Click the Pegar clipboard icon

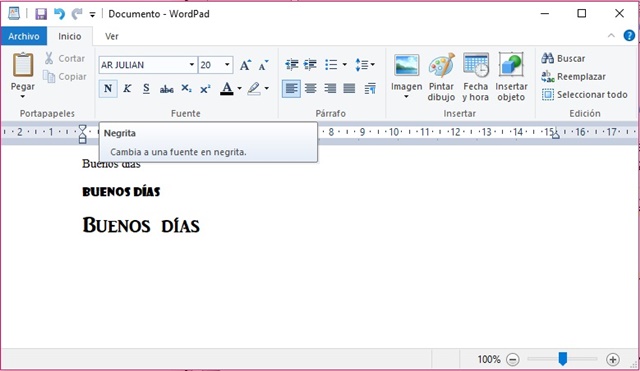[x=23, y=64]
